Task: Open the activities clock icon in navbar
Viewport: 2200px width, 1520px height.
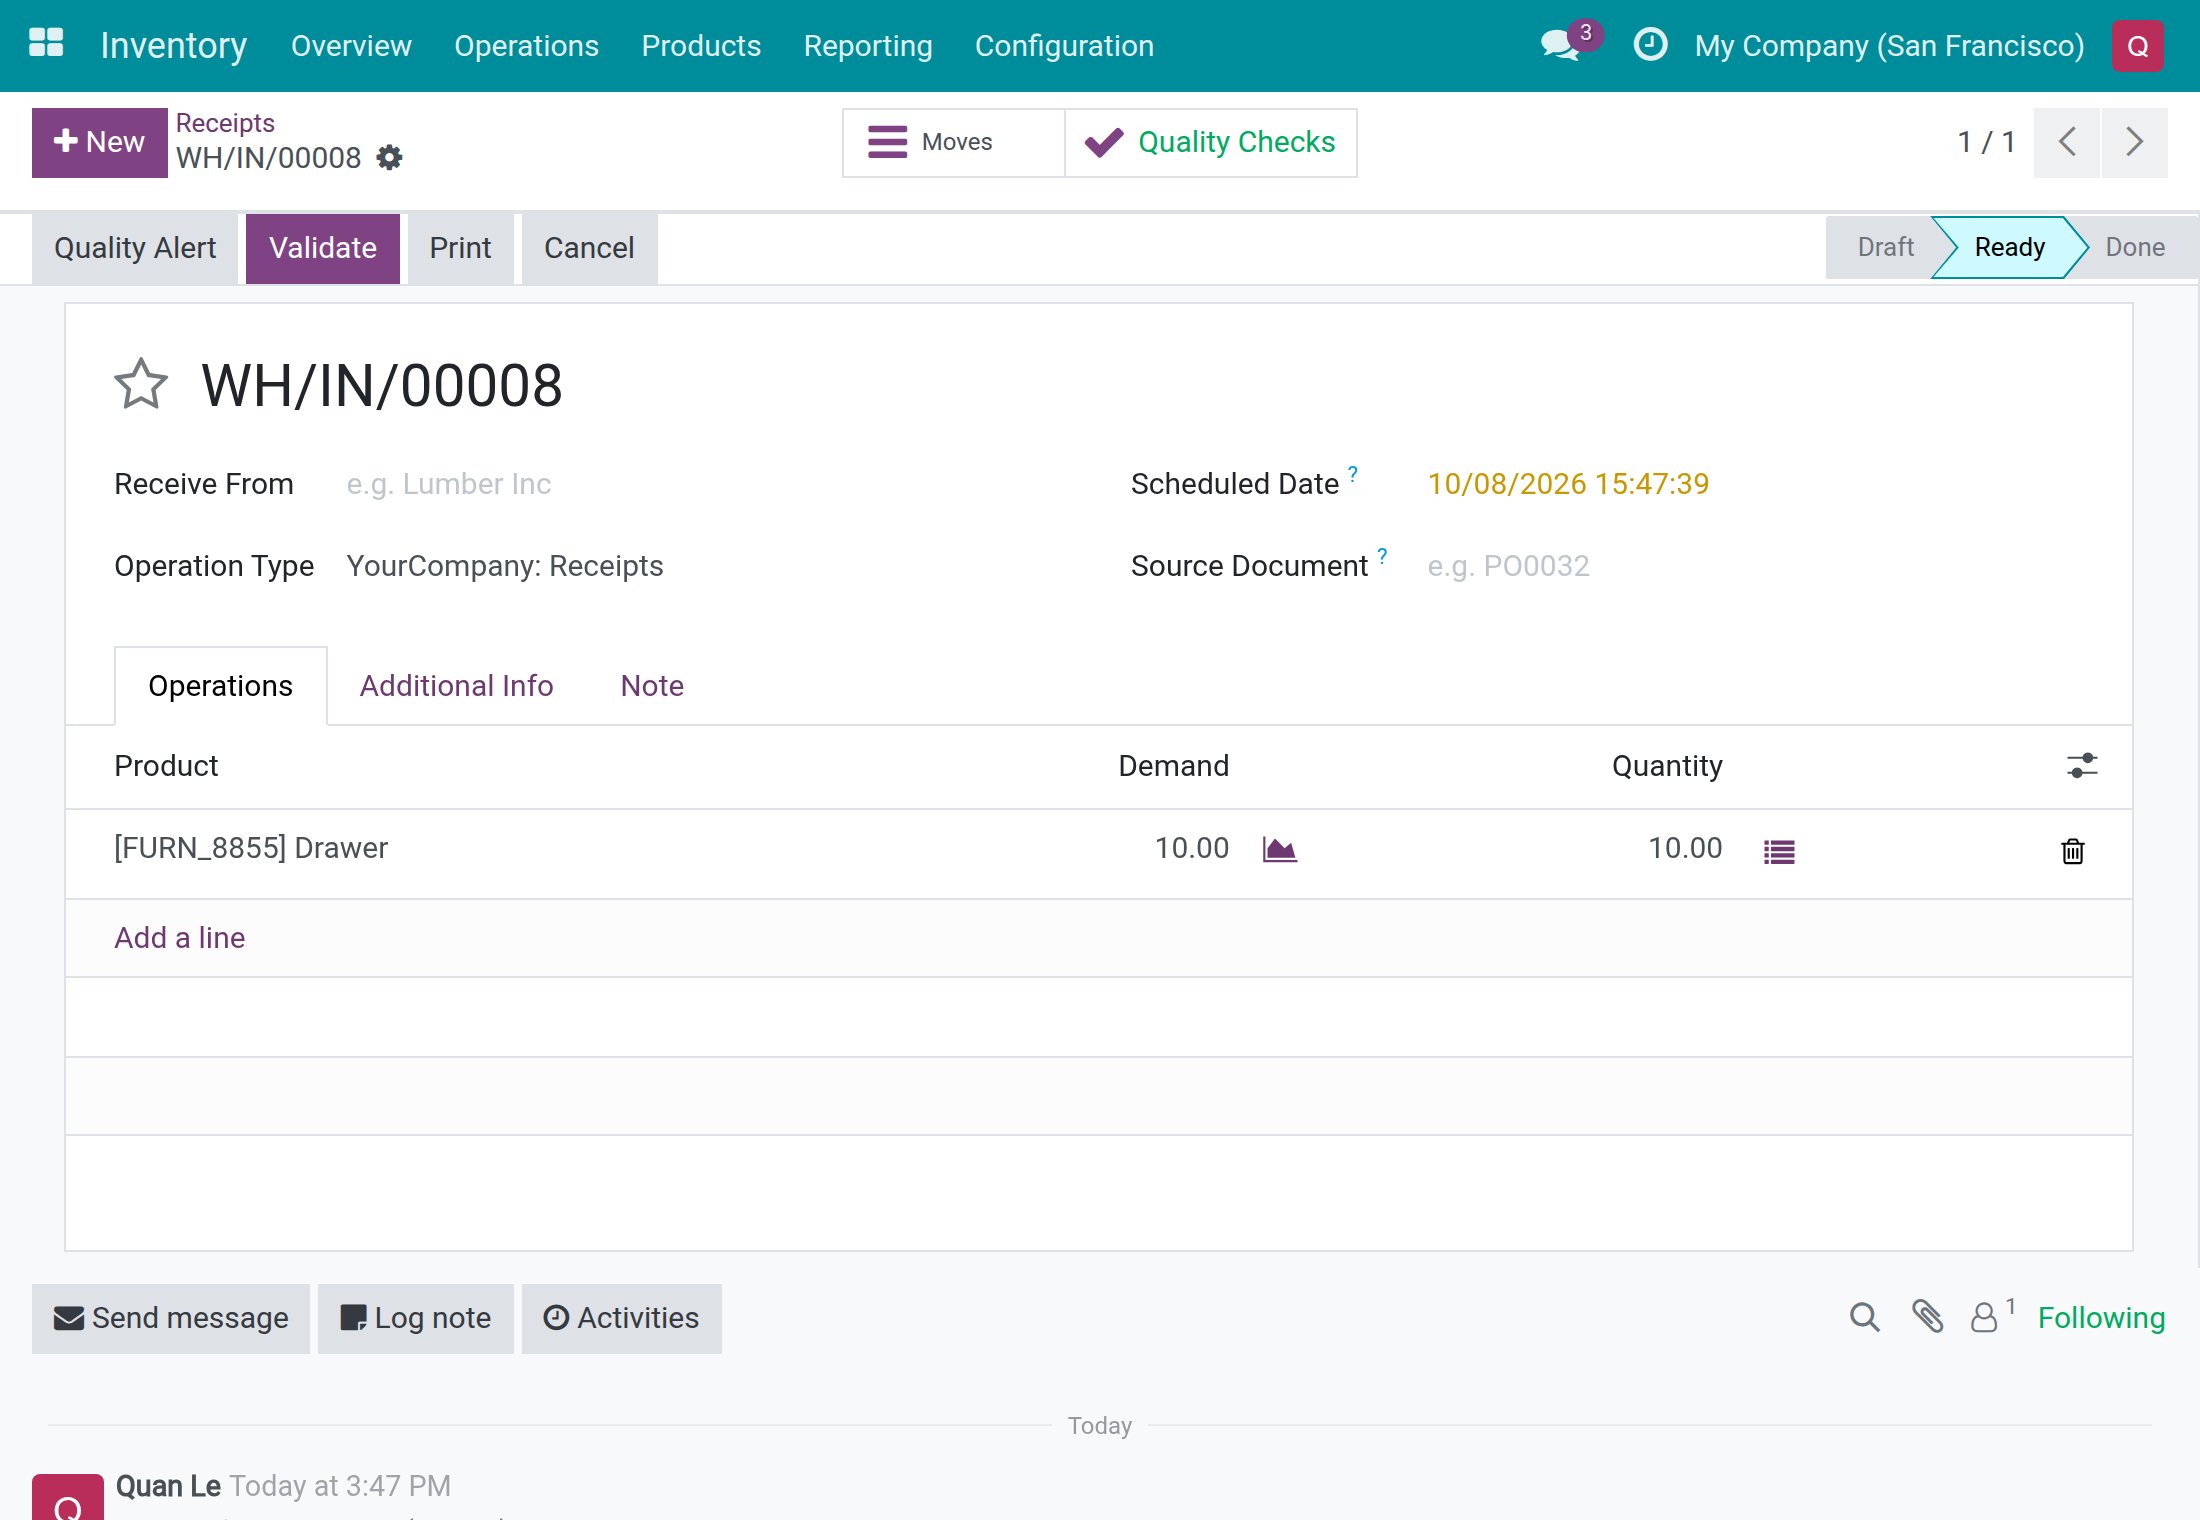Action: 1650,45
